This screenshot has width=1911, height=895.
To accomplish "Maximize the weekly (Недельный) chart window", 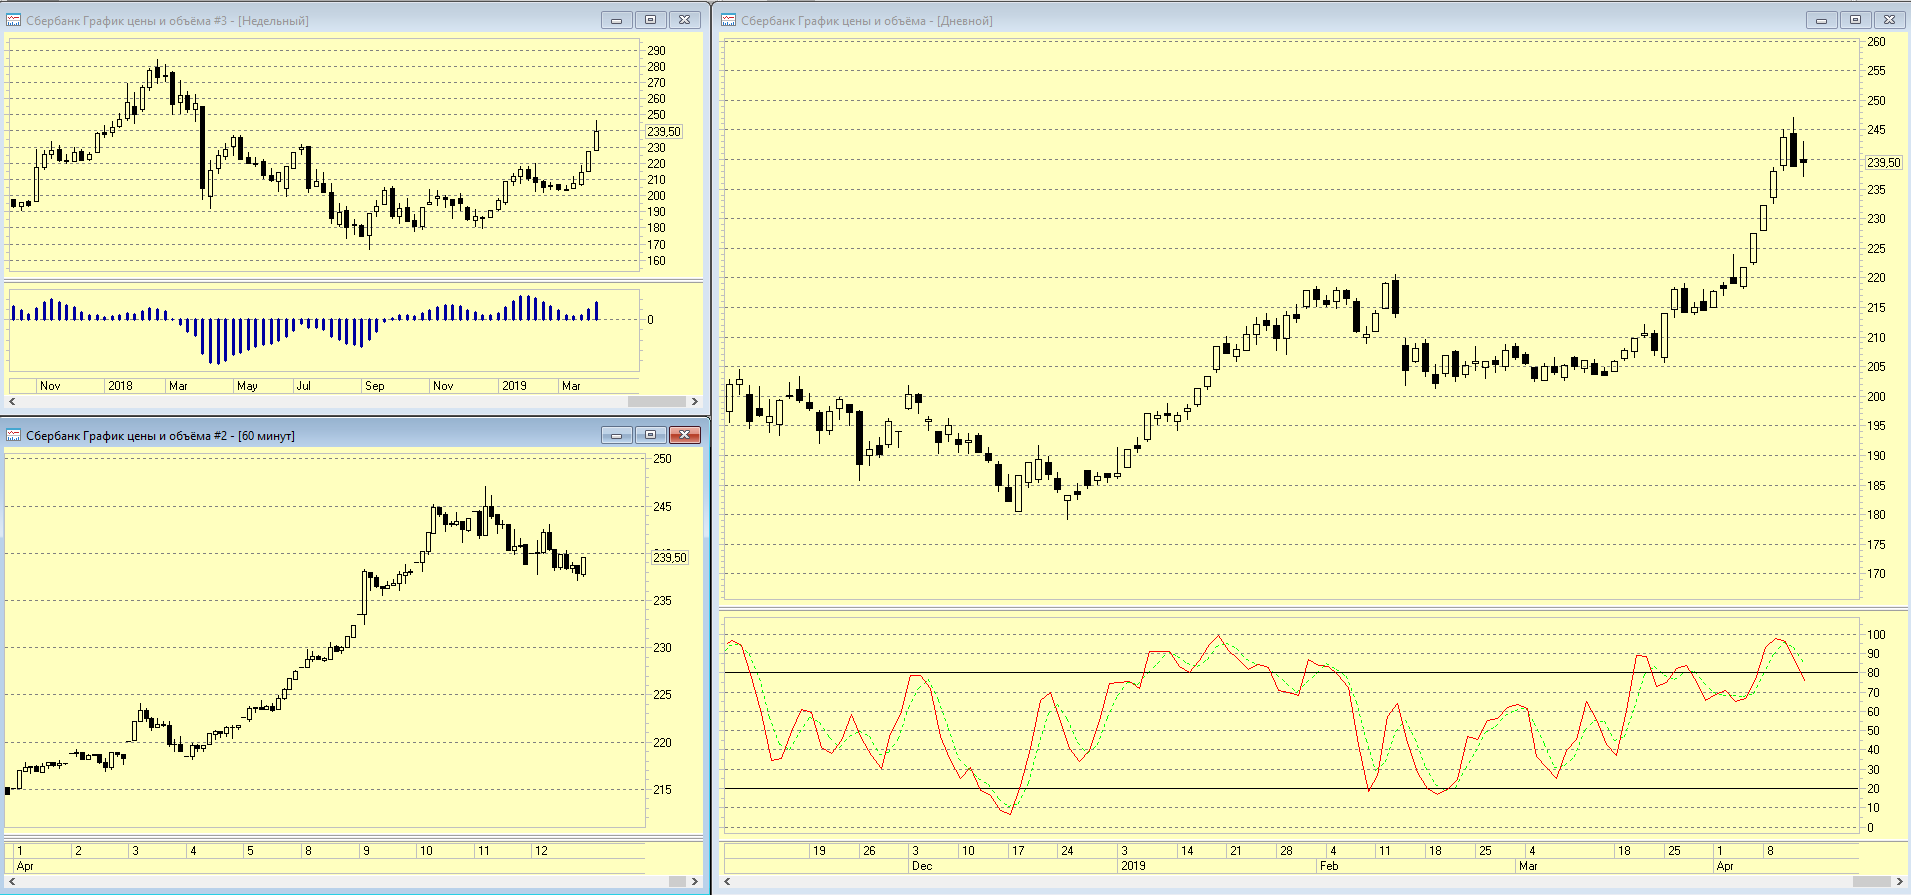I will point(650,20).
